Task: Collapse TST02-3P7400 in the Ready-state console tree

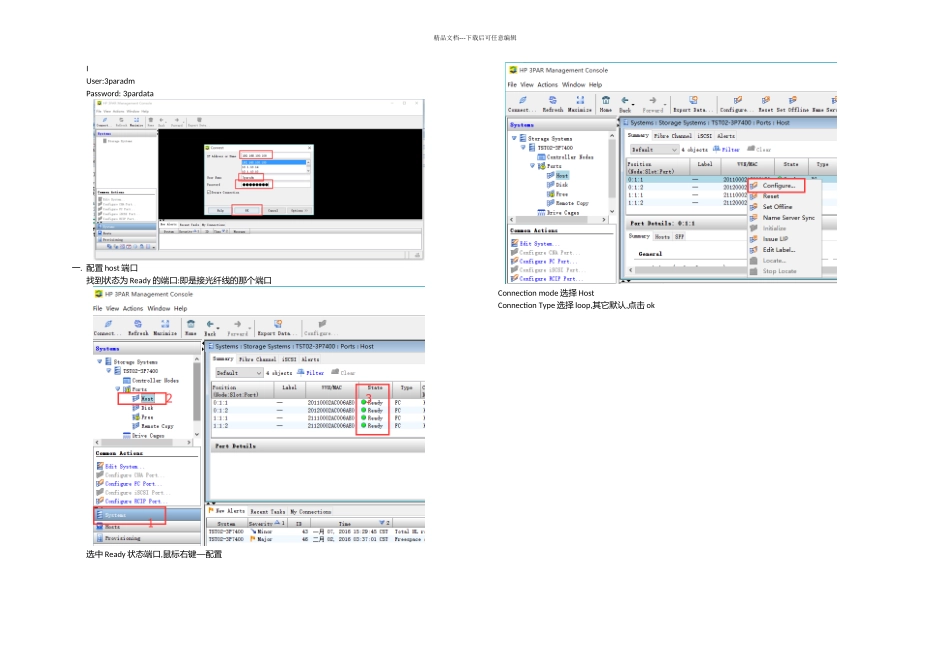Action: coord(109,371)
